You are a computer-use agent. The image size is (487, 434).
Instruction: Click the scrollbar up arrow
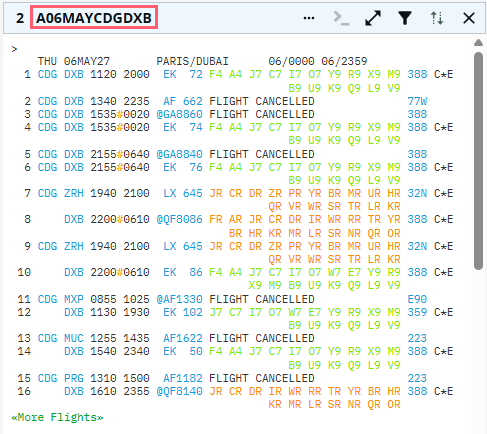[x=478, y=43]
